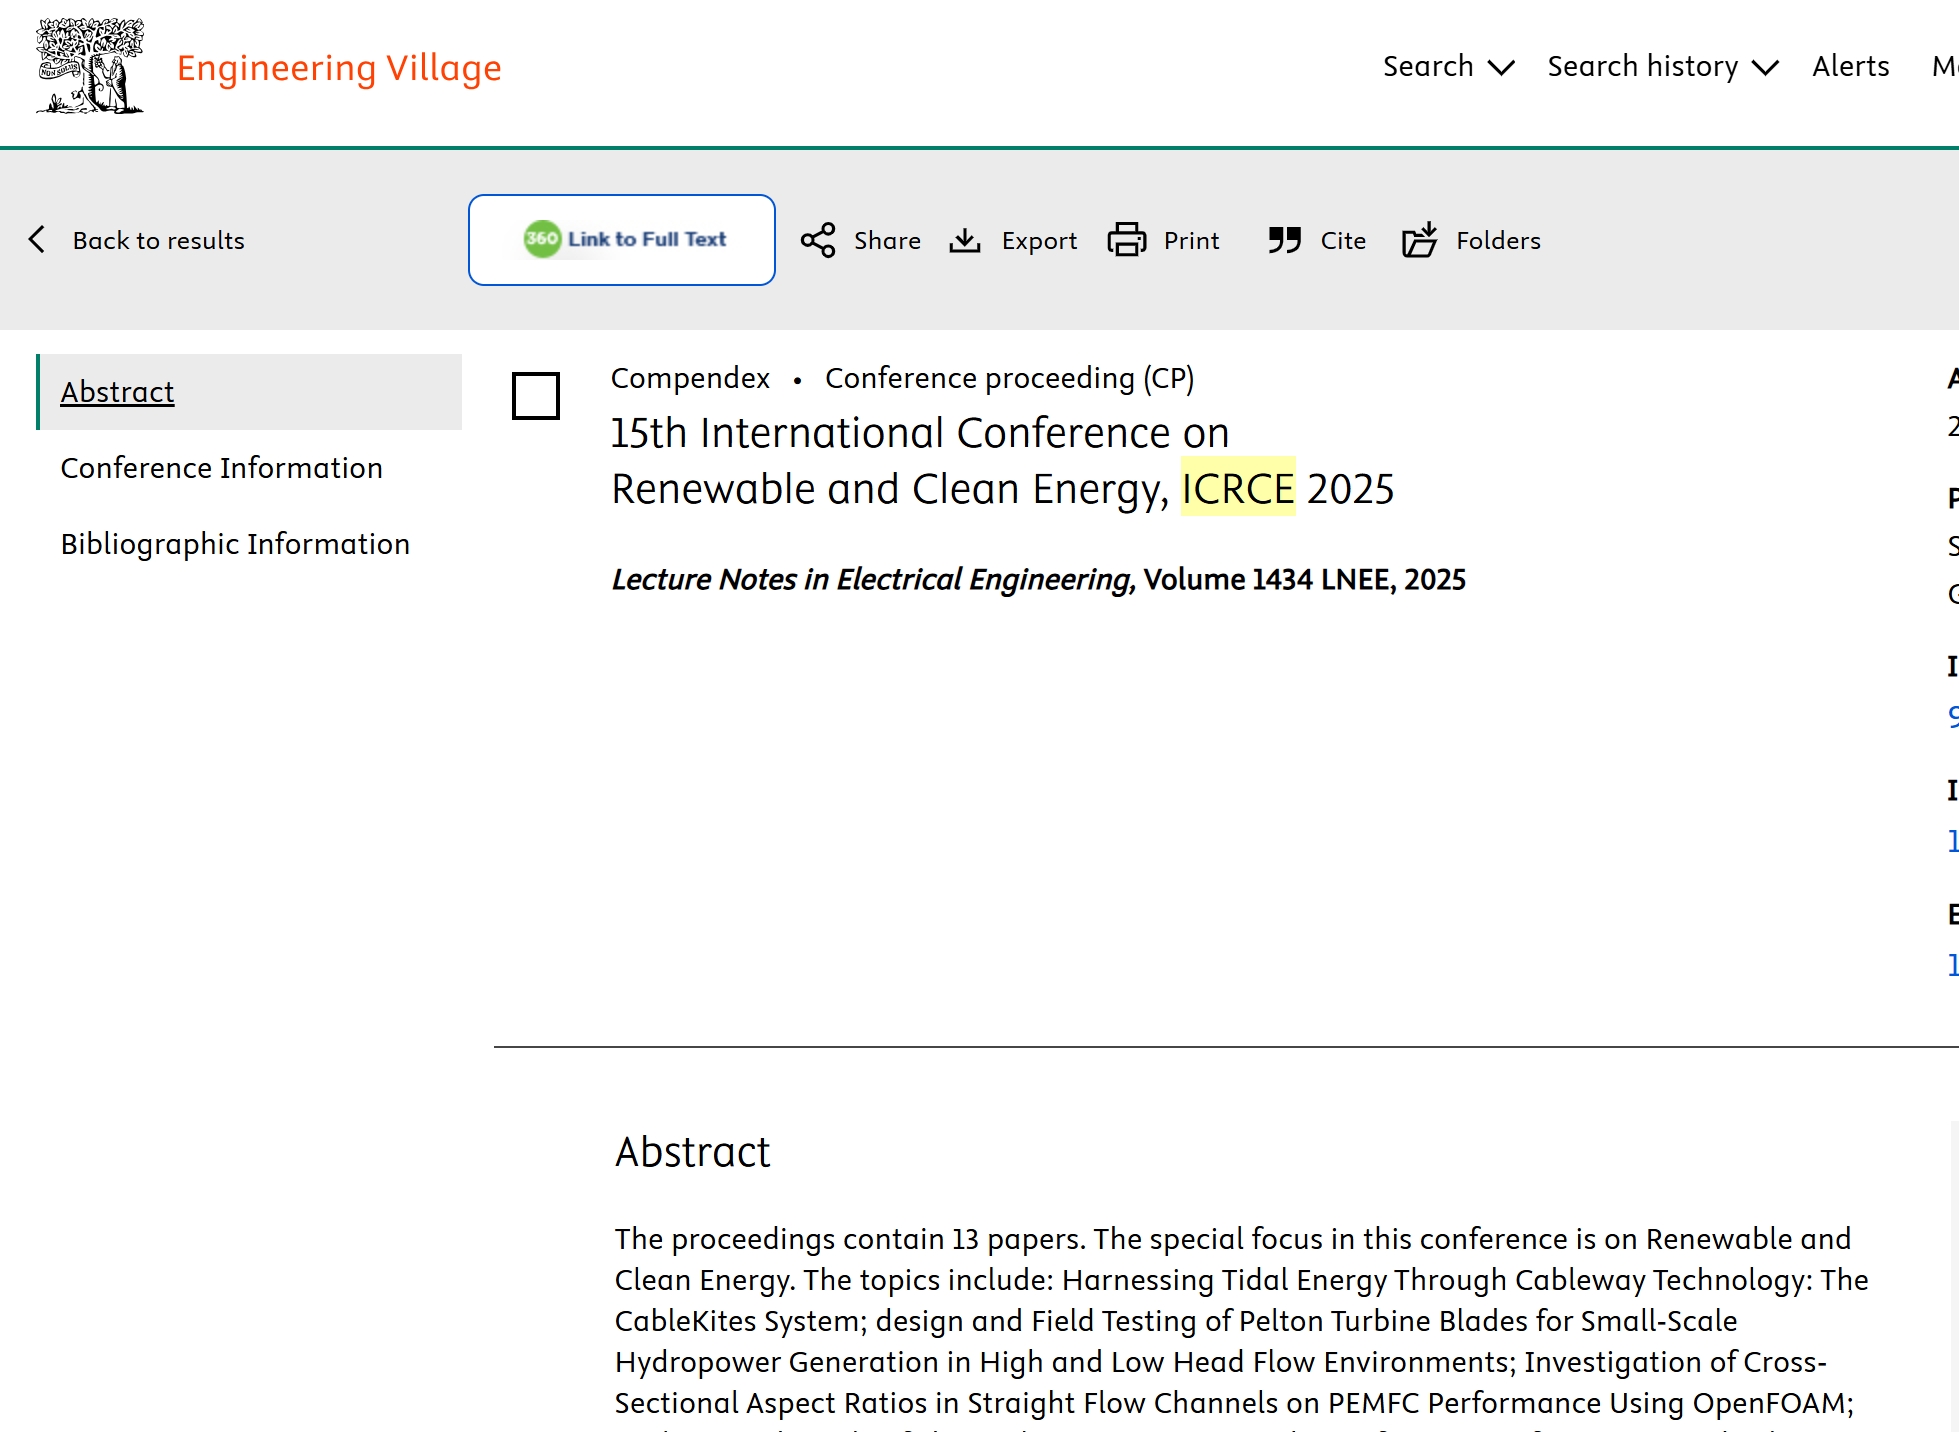Click the green 360 link icon
1959x1432 pixels.
(542, 239)
